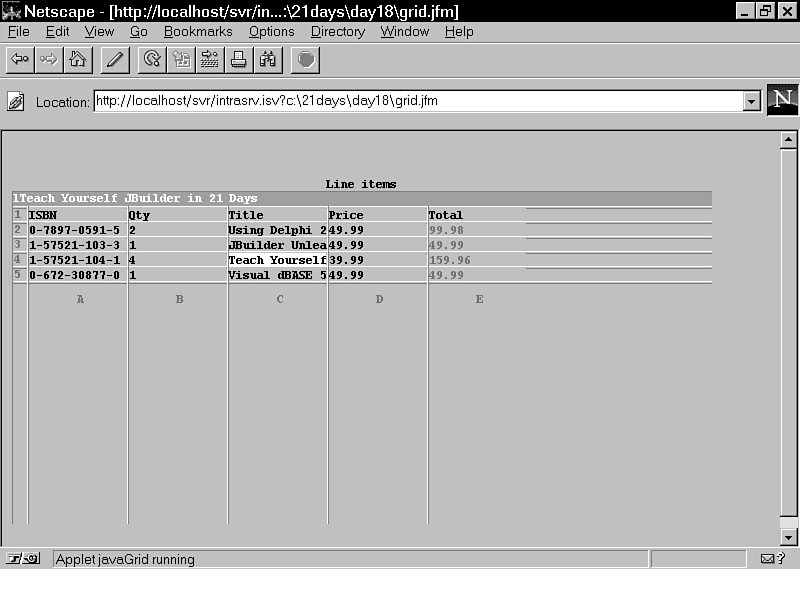Open the Options menu

coord(271,32)
